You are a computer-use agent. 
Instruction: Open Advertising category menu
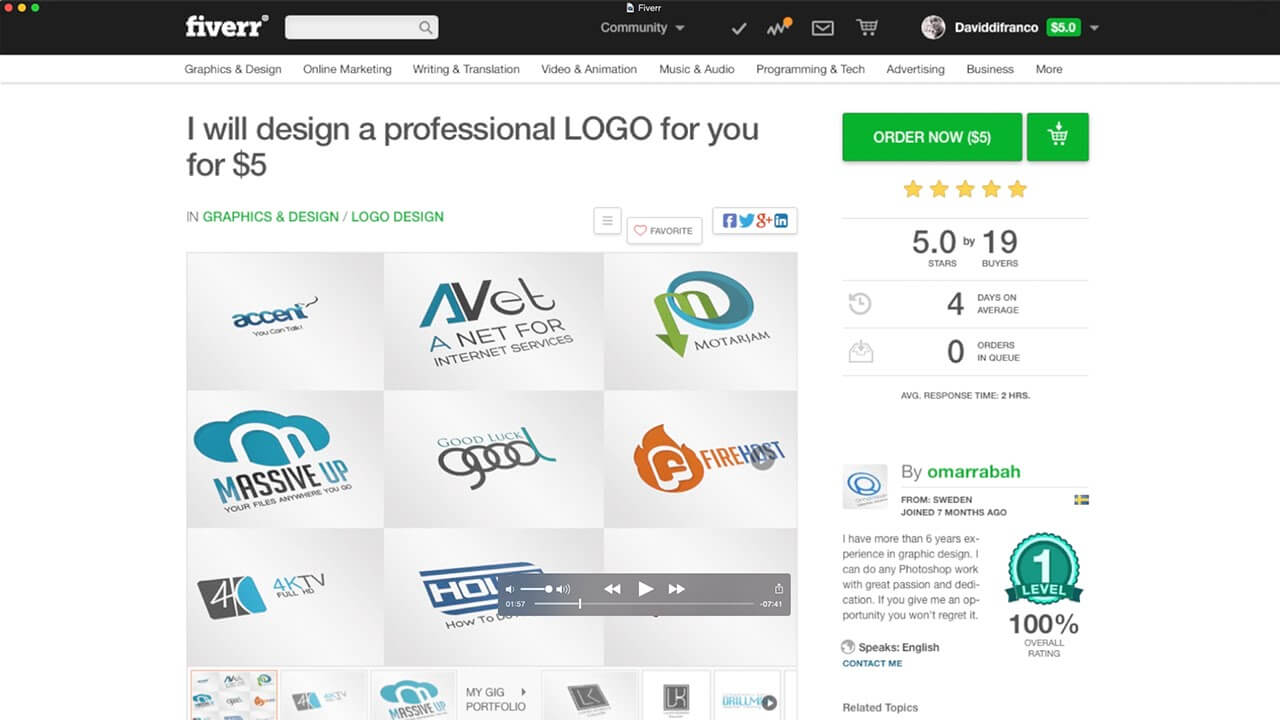(x=915, y=69)
